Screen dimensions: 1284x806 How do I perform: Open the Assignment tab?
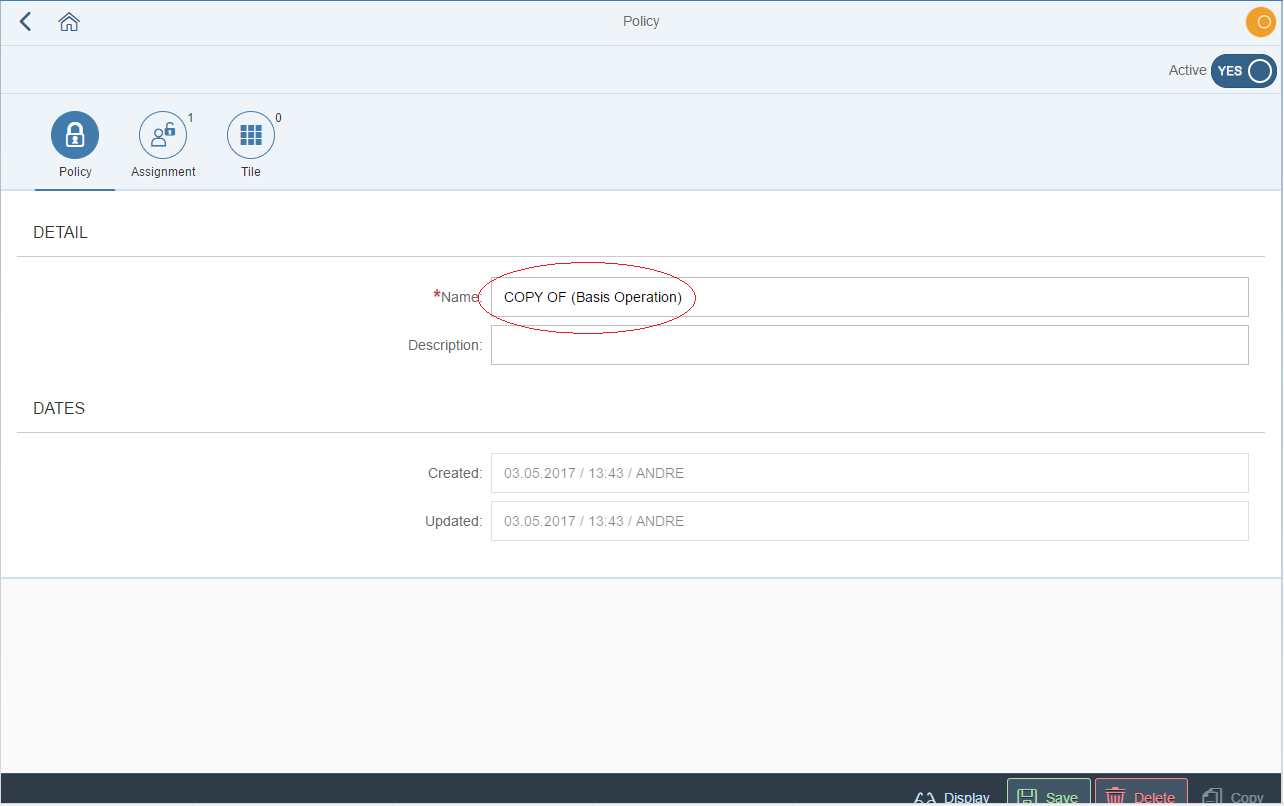coord(163,146)
